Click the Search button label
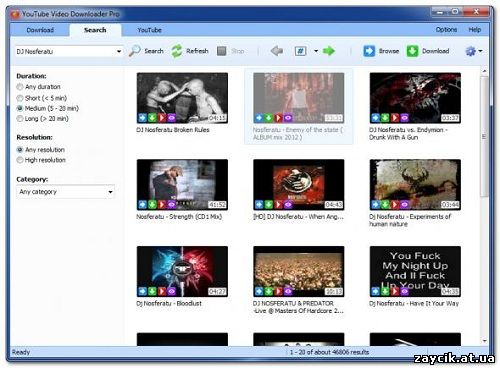Screen dimensions: 500x368 coord(154,51)
